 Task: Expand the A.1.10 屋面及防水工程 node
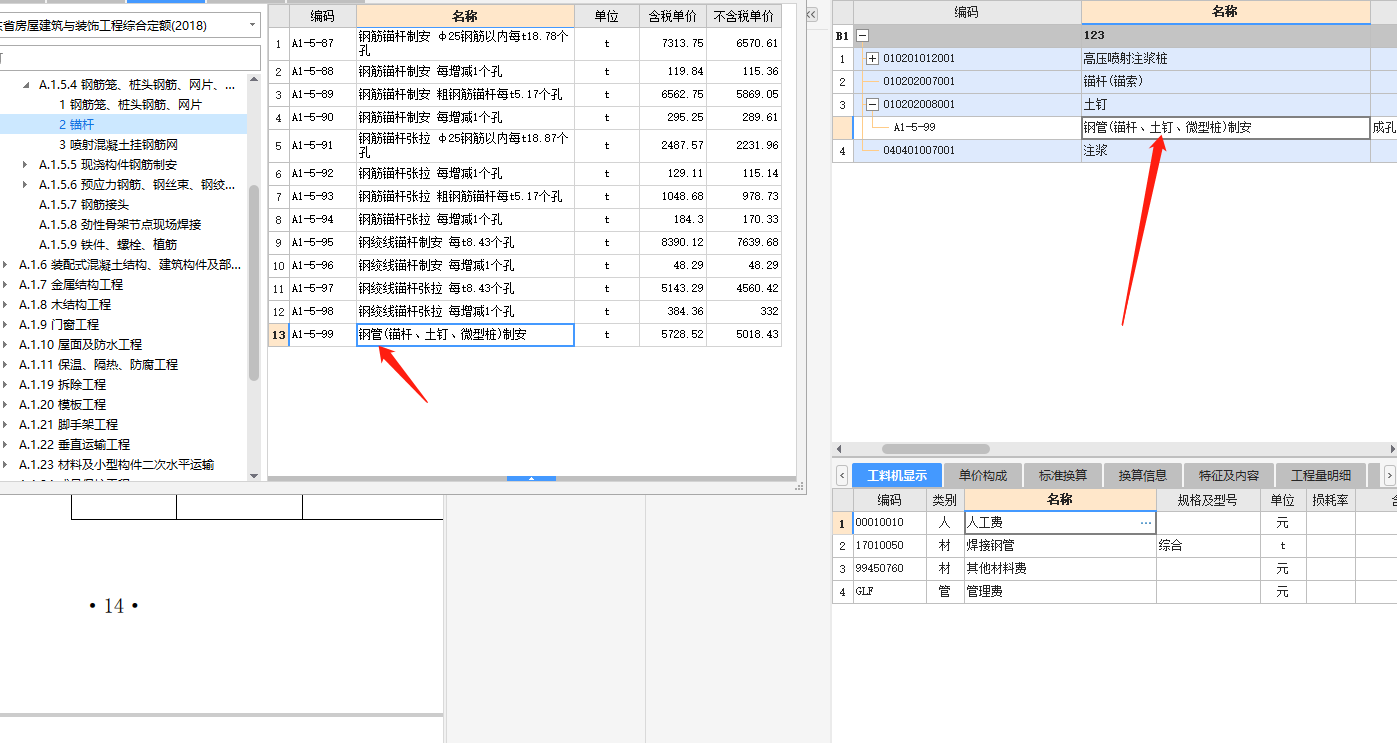(6, 345)
